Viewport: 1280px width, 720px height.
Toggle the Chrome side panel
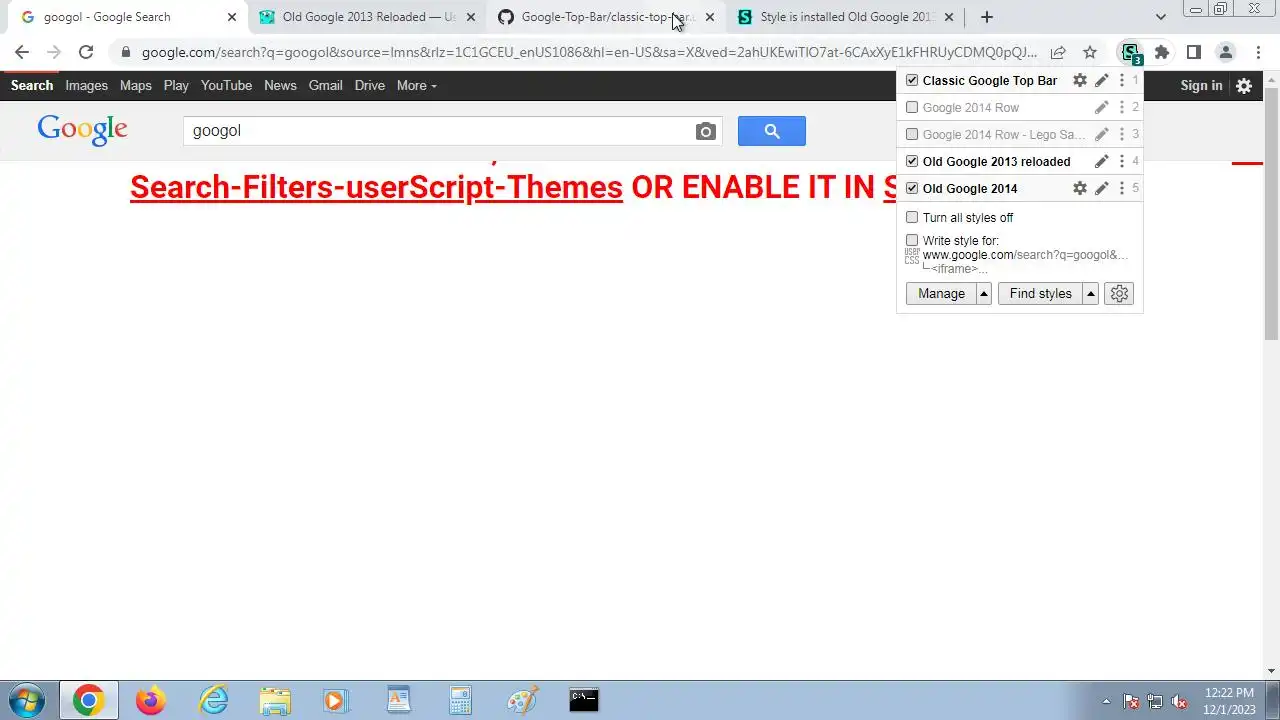pyautogui.click(x=1194, y=52)
